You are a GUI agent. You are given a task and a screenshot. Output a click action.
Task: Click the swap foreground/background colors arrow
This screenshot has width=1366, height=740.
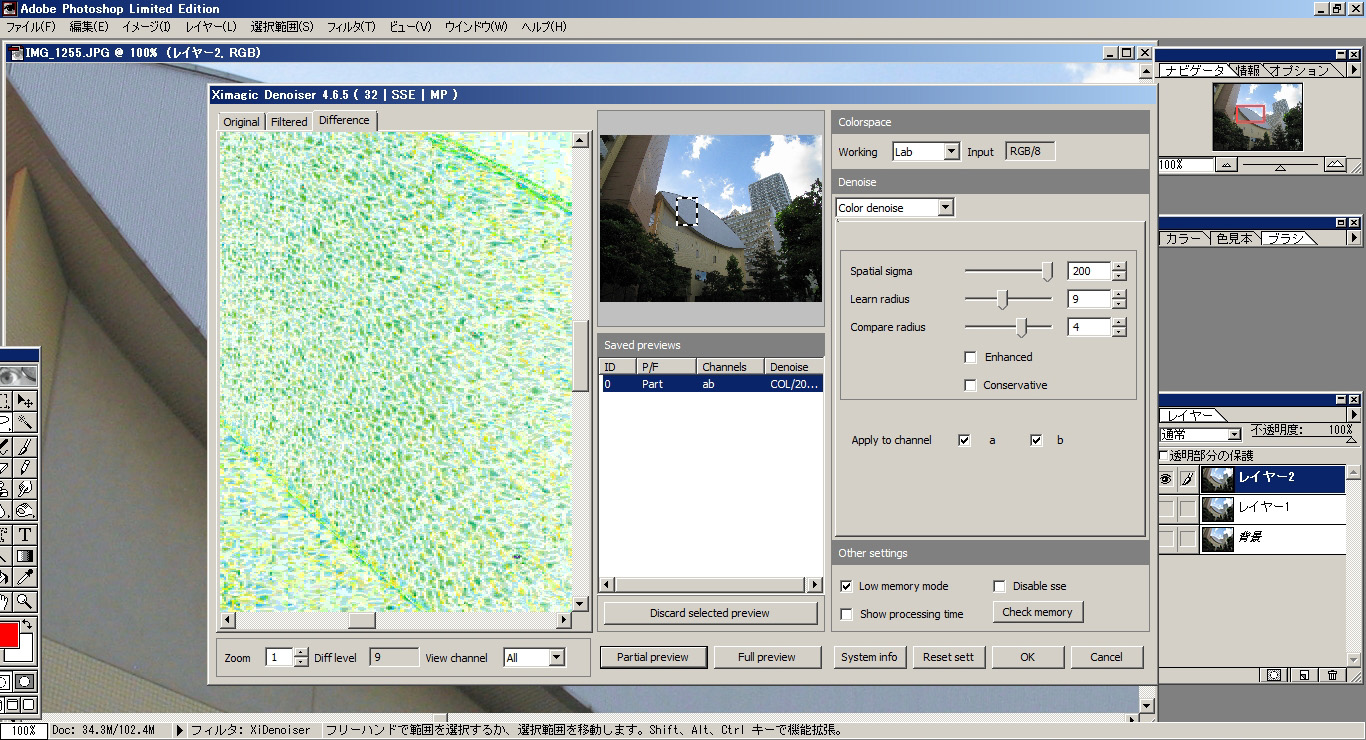[x=28, y=624]
